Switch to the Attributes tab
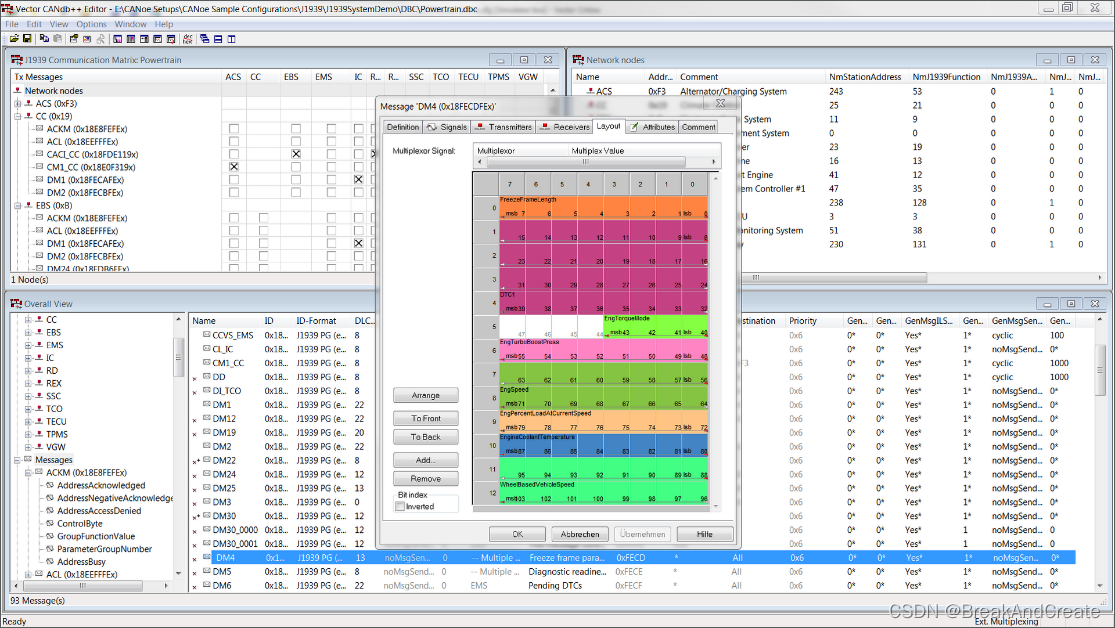This screenshot has width=1115, height=628. point(651,127)
